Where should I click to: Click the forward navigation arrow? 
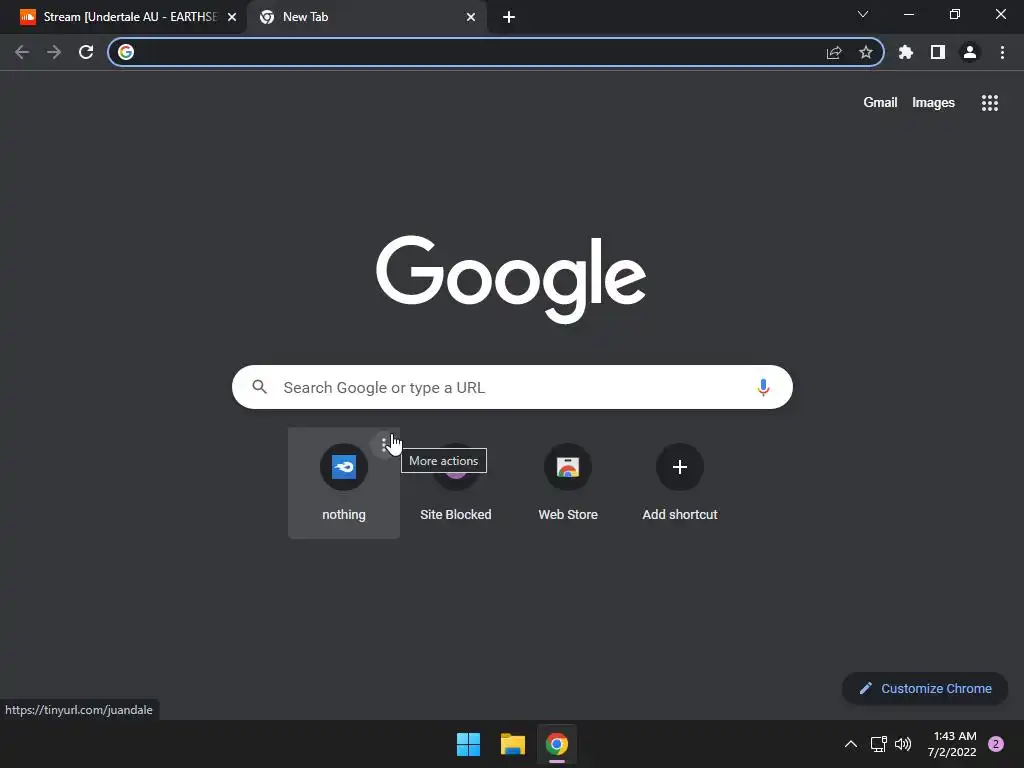click(x=54, y=52)
